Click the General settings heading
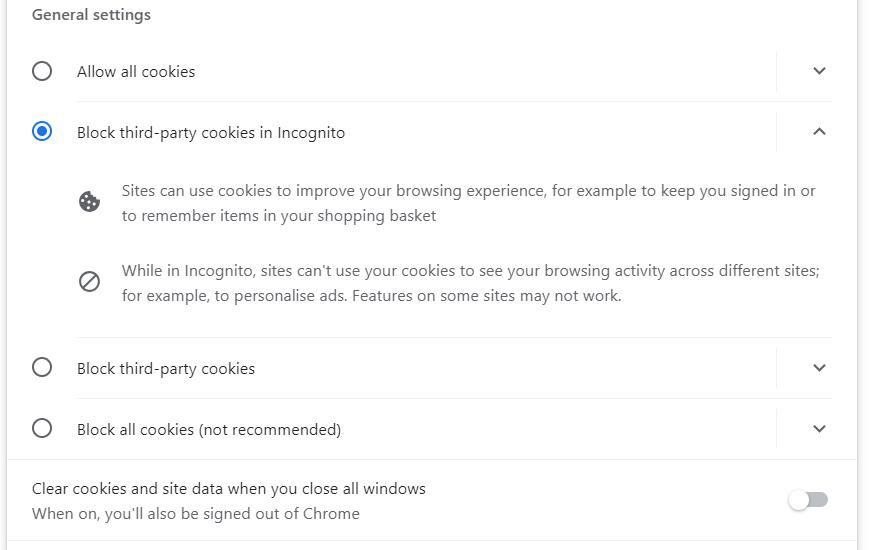This screenshot has height=550, width=869. coord(91,15)
